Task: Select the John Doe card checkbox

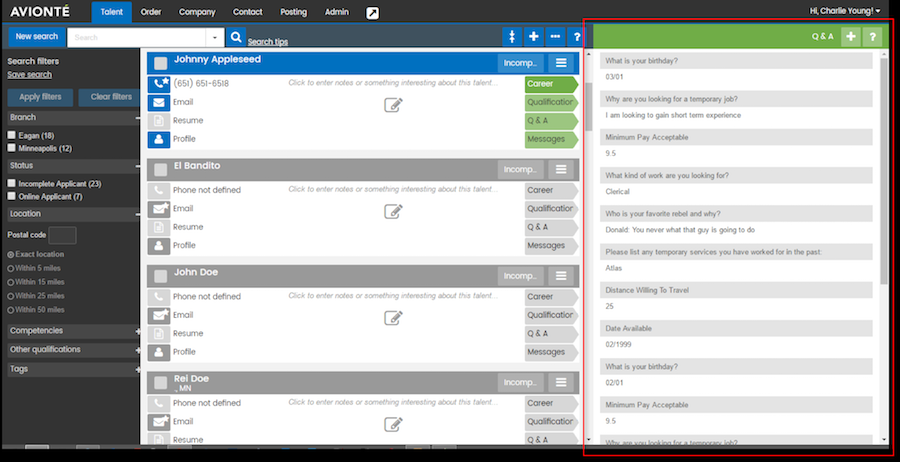Action: [x=161, y=276]
